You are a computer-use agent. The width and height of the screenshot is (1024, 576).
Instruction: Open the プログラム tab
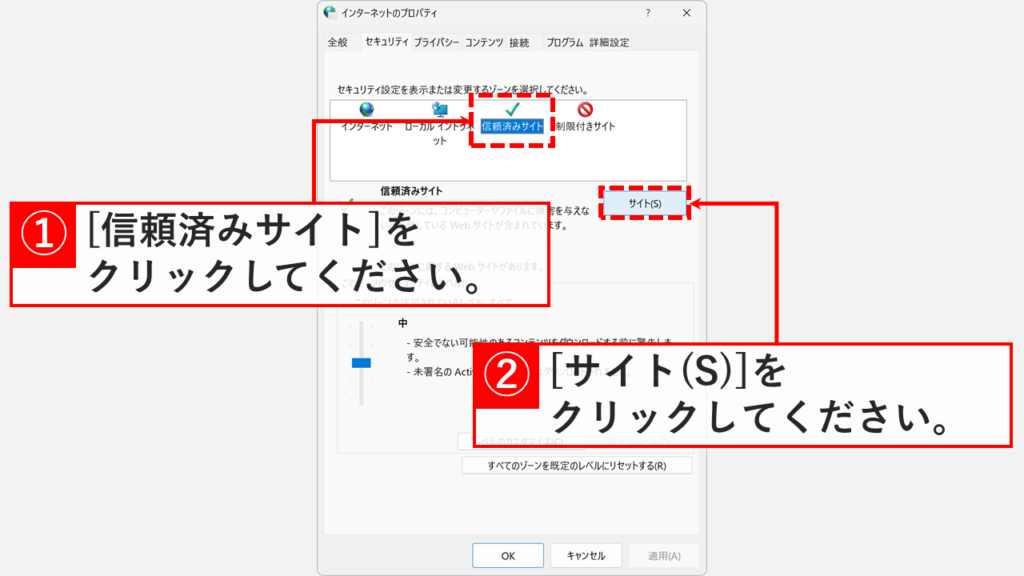(565, 42)
